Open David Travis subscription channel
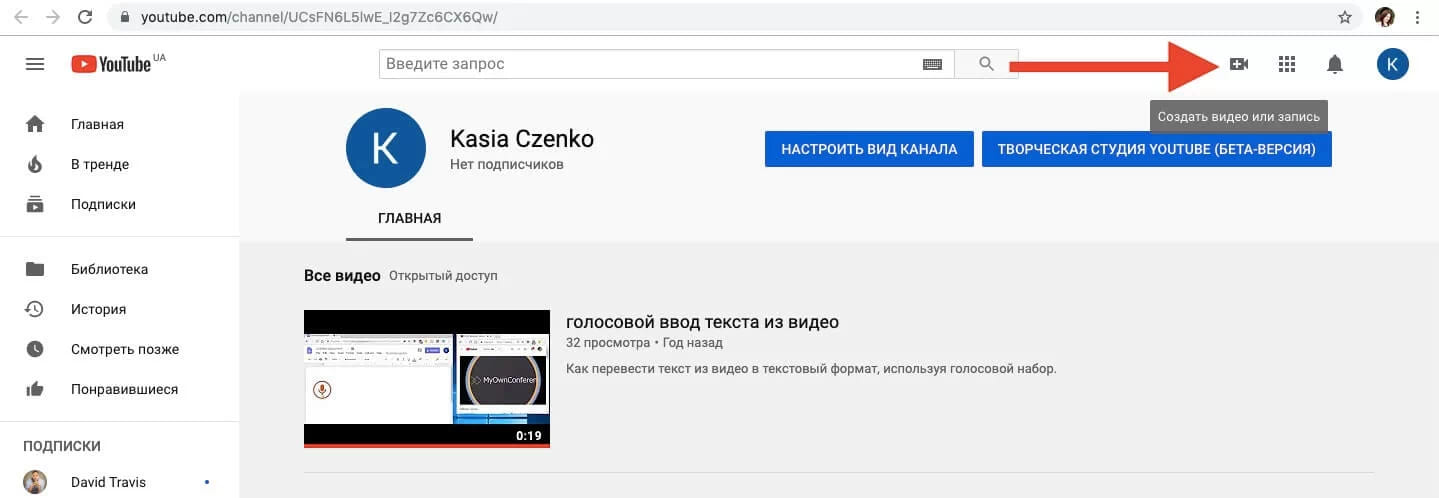This screenshot has height=498, width=1439. pyautogui.click(x=120, y=482)
